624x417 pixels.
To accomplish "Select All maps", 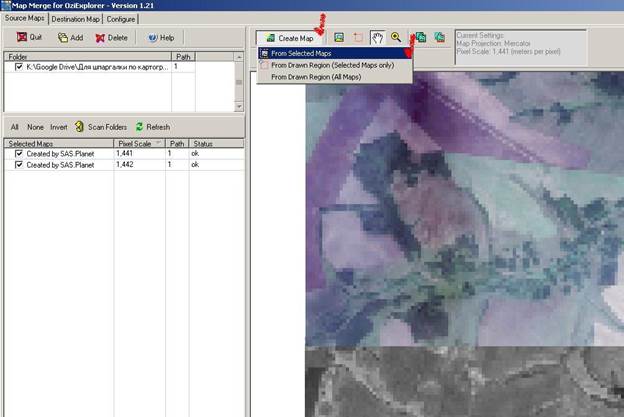I will [15, 127].
